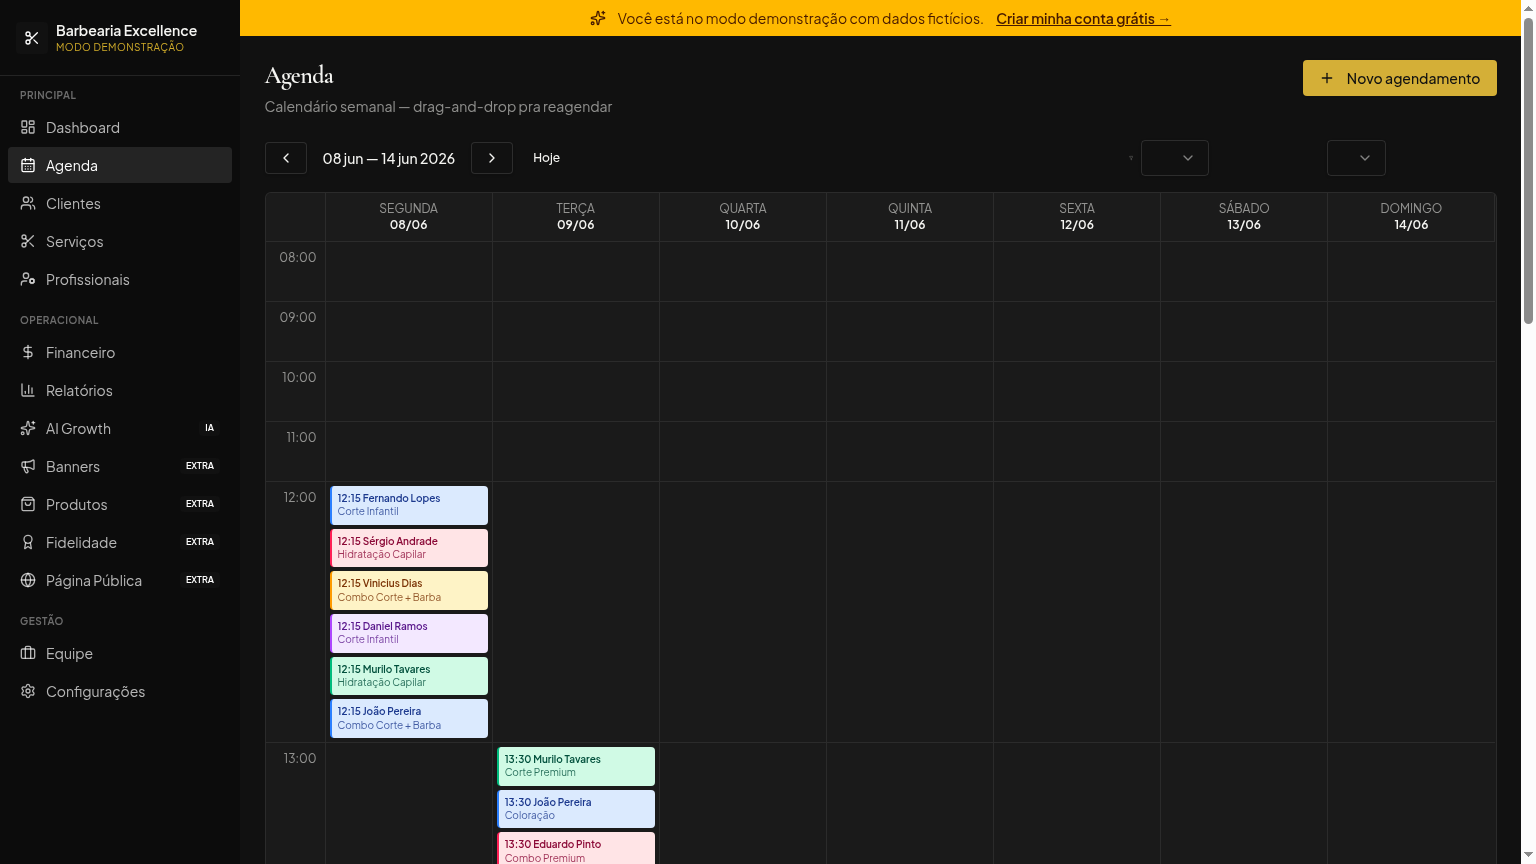This screenshot has width=1536, height=864.
Task: Click the Novo agendamento button
Action: coord(1400,78)
